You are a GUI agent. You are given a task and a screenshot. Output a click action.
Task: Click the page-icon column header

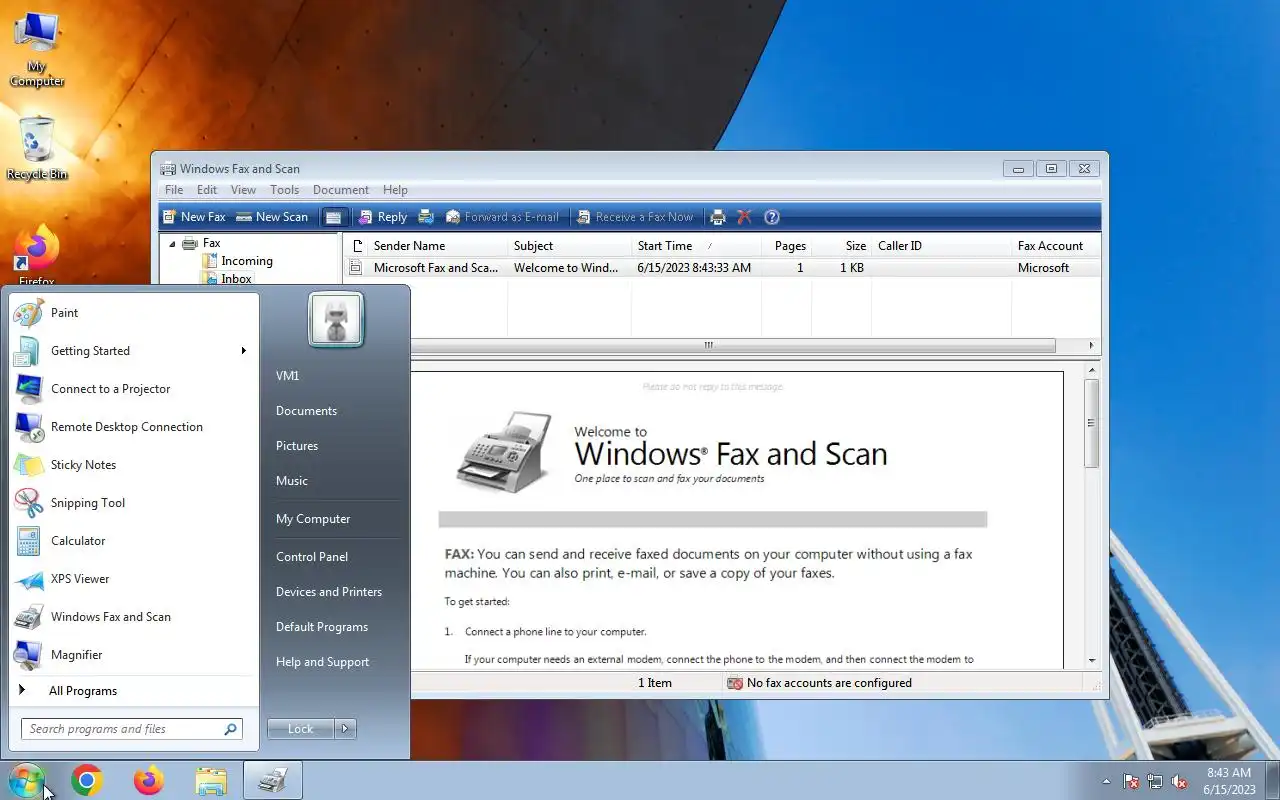point(356,246)
